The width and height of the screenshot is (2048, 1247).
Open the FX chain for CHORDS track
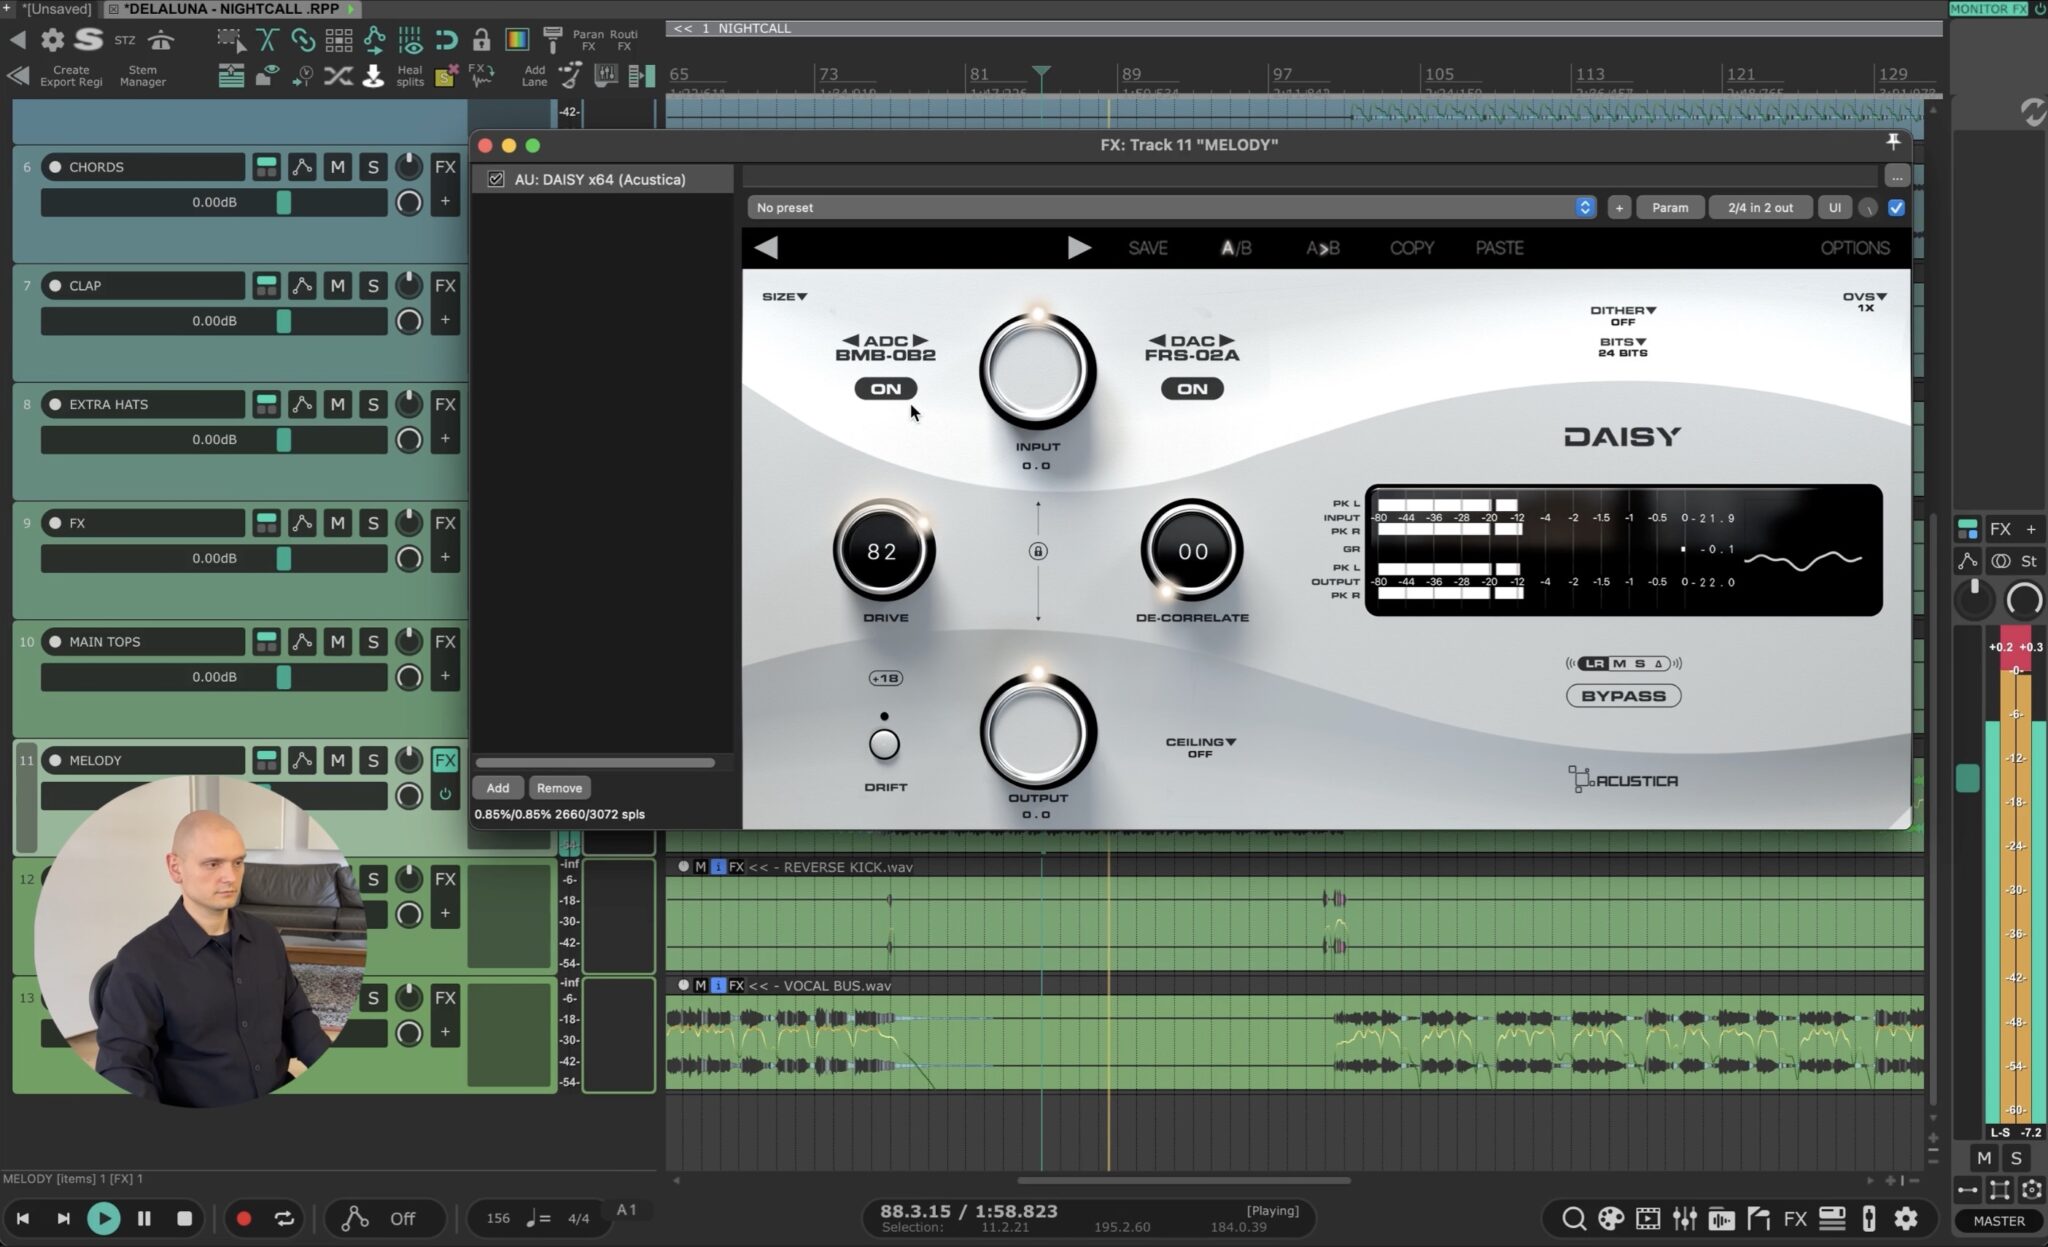(445, 167)
